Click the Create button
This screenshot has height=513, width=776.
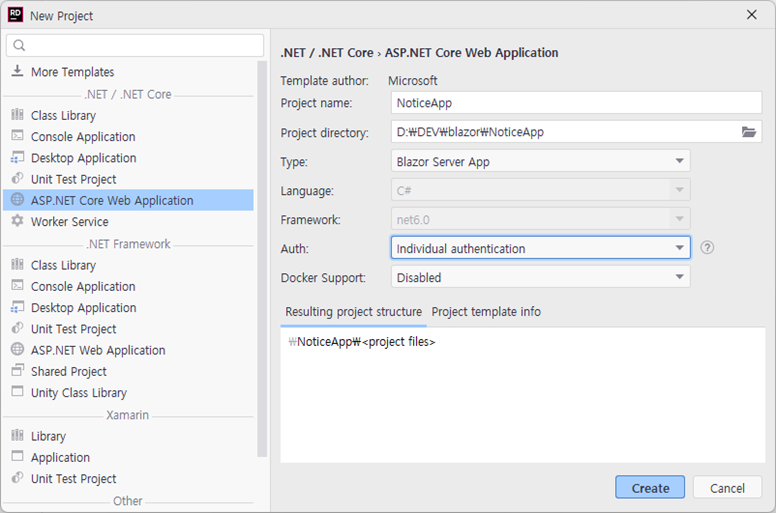650,488
